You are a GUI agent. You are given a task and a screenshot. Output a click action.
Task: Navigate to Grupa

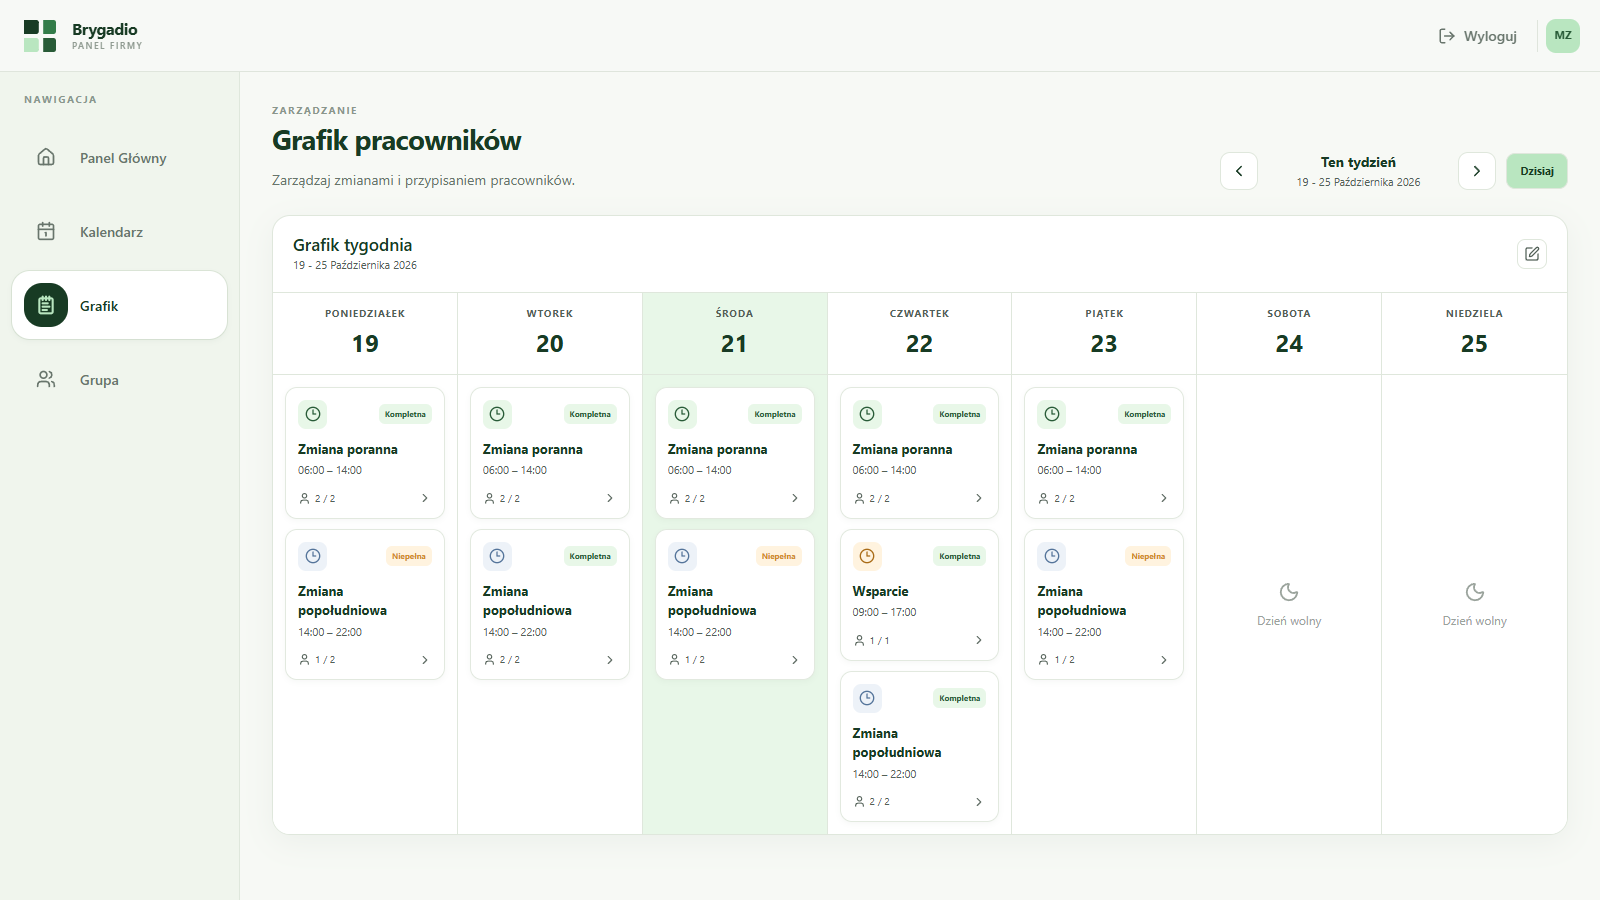coord(119,380)
